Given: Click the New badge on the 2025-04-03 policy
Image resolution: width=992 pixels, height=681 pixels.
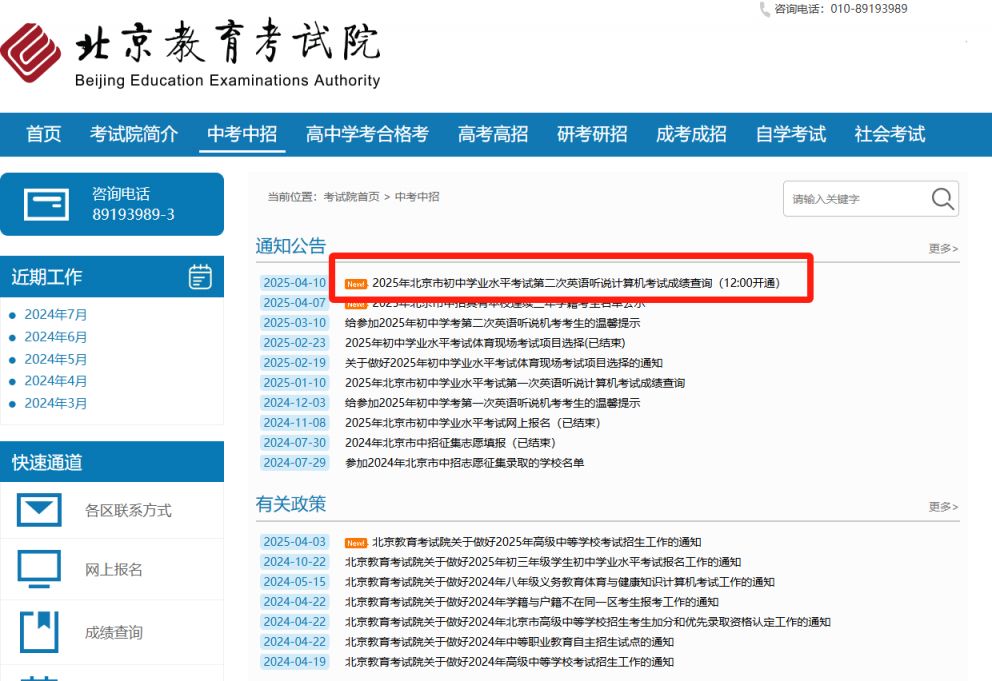Looking at the screenshot, I should click(x=356, y=543).
